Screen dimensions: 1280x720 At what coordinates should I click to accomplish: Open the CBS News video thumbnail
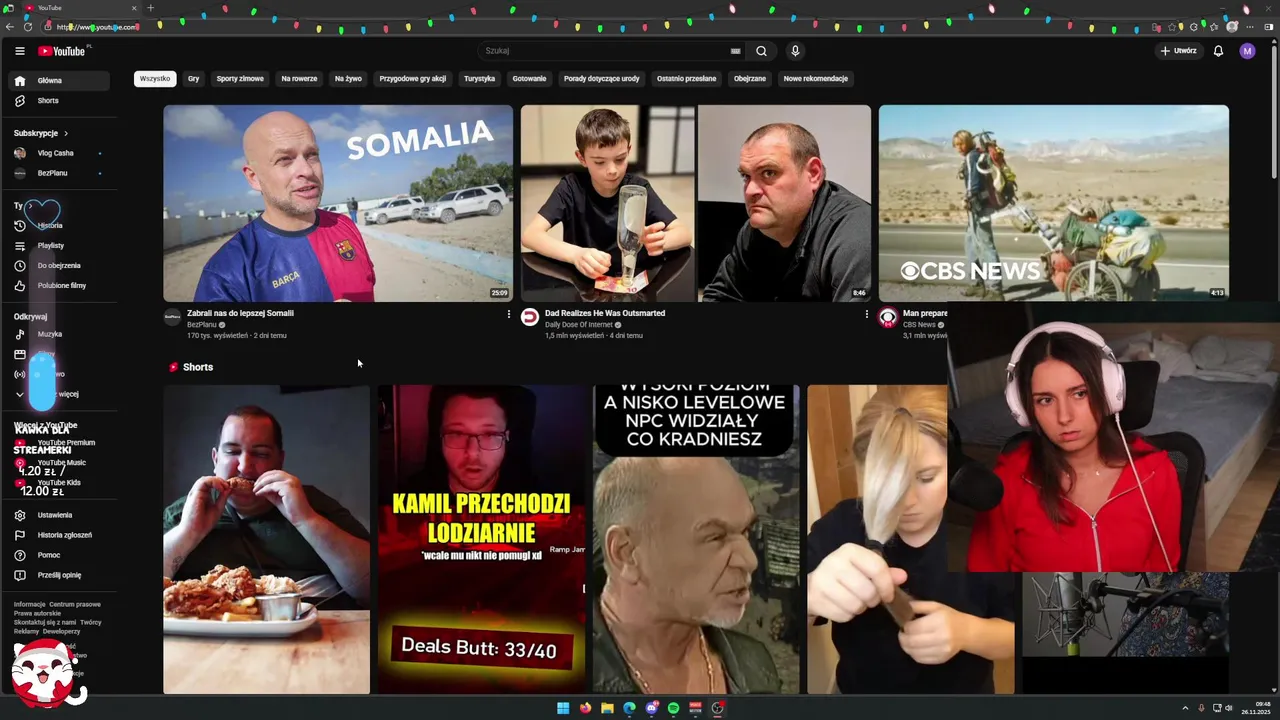[1054, 203]
